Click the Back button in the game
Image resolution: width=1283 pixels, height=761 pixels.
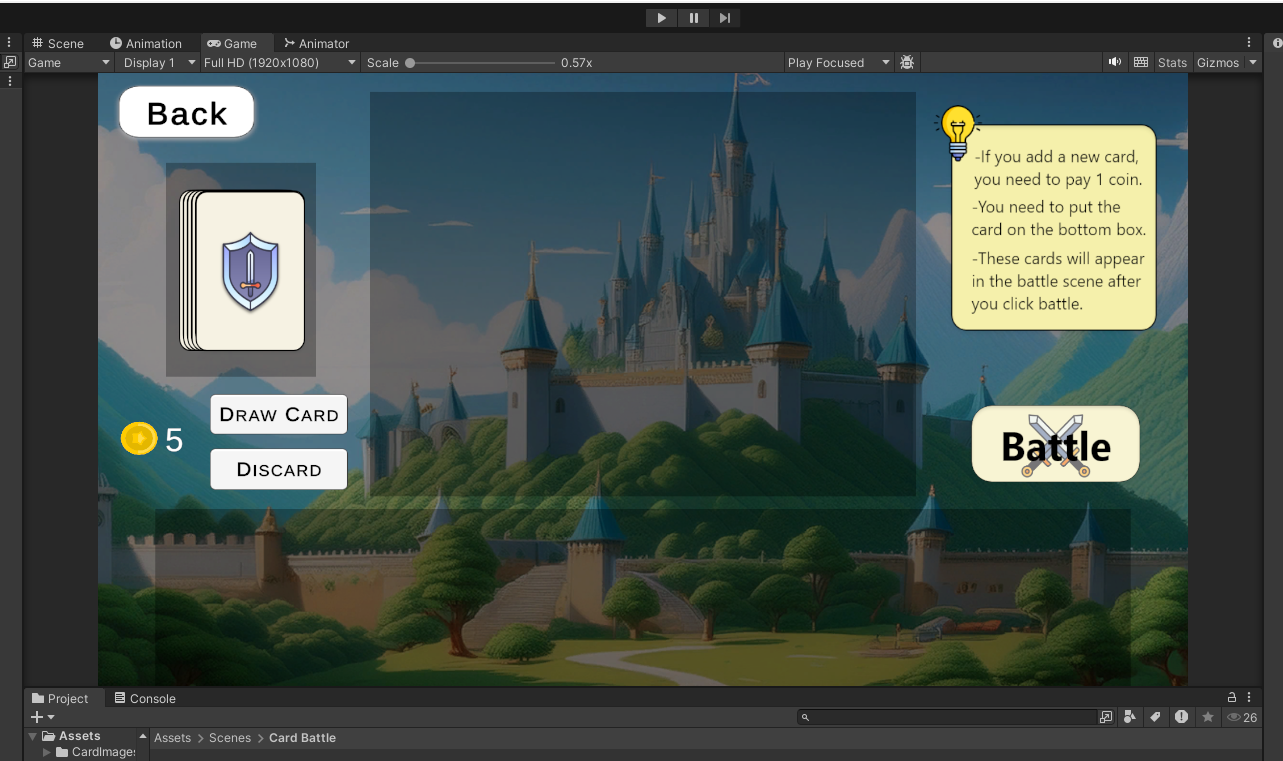[x=187, y=112]
